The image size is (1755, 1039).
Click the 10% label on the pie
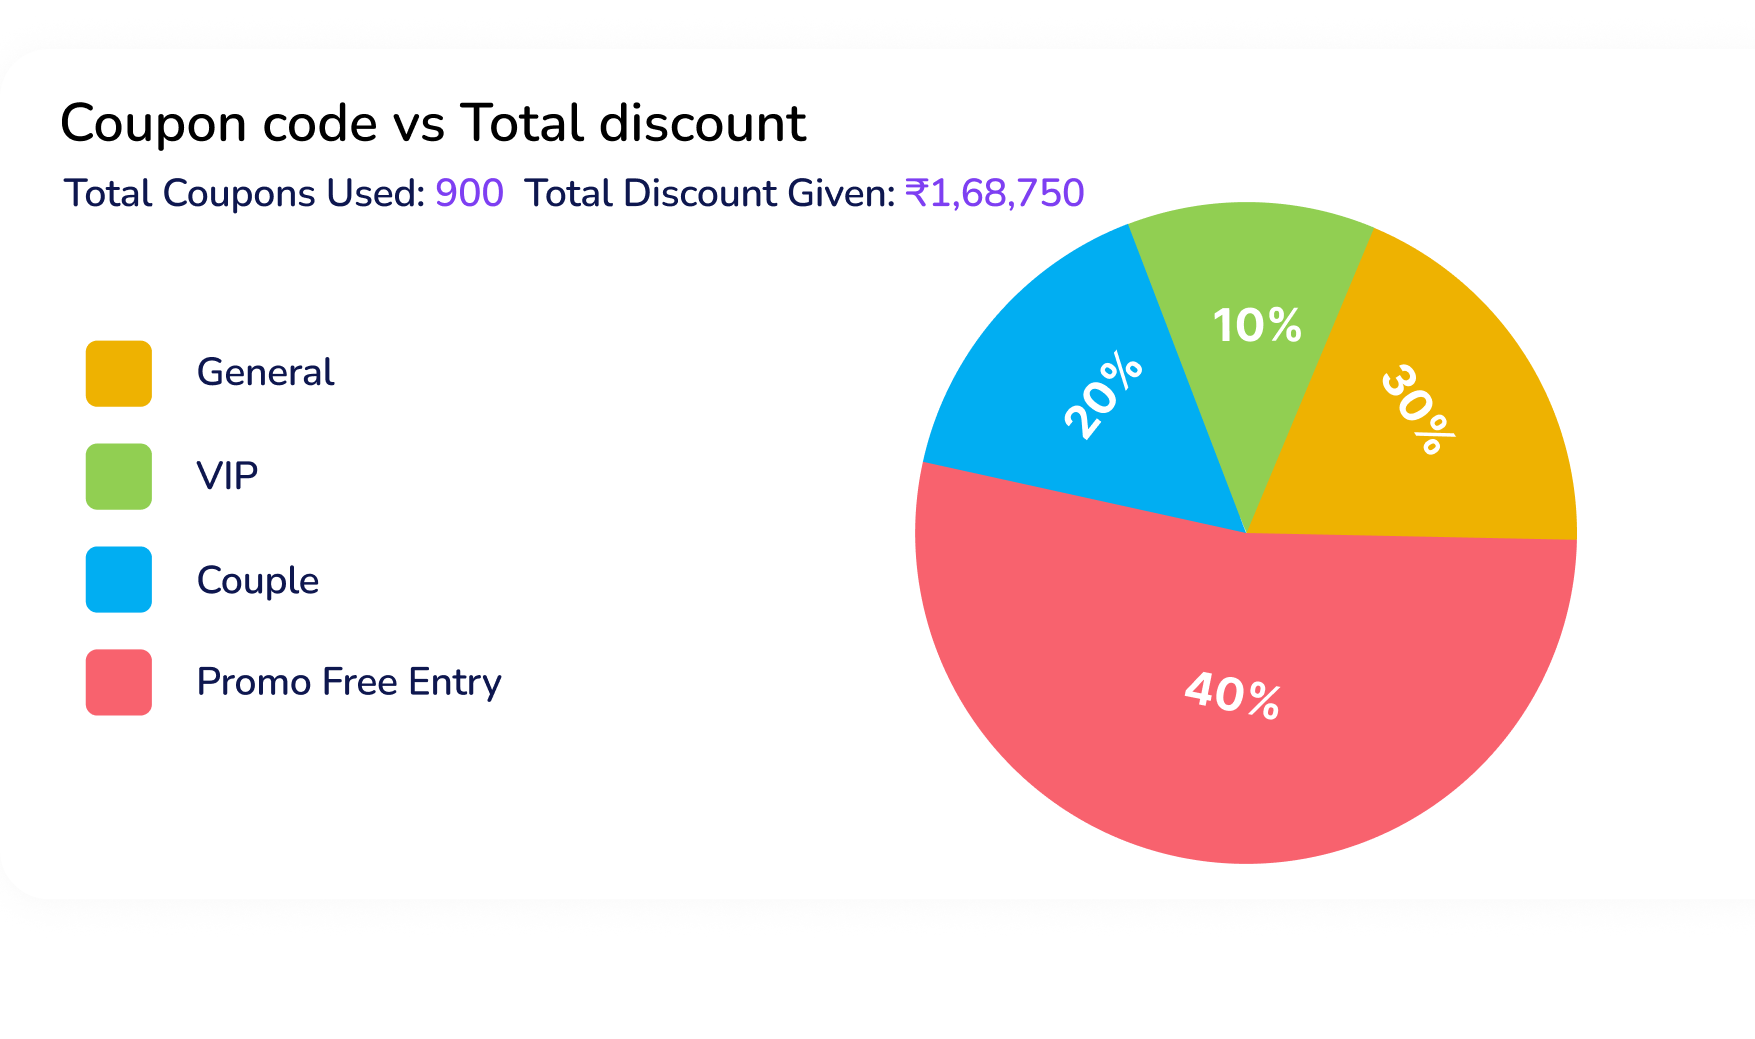pyautogui.click(x=1257, y=326)
